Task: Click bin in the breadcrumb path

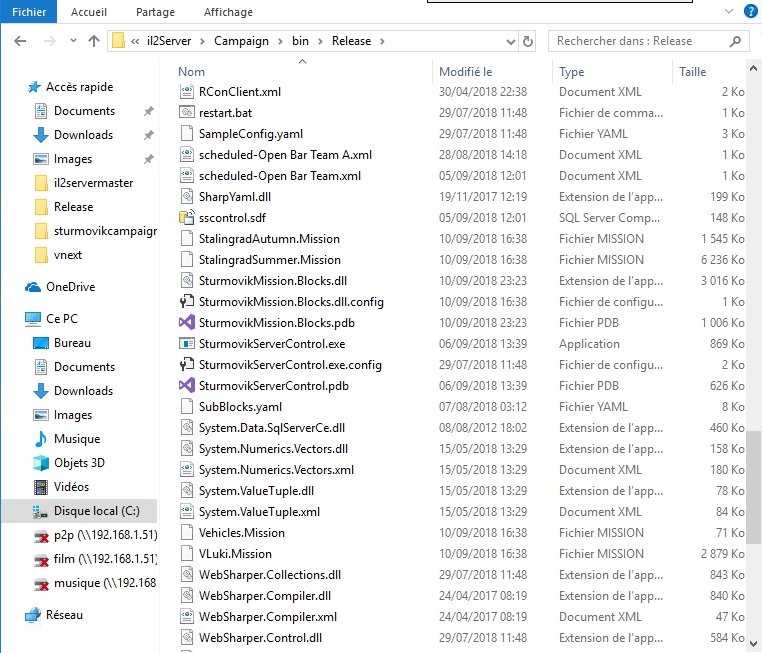Action: tap(300, 41)
